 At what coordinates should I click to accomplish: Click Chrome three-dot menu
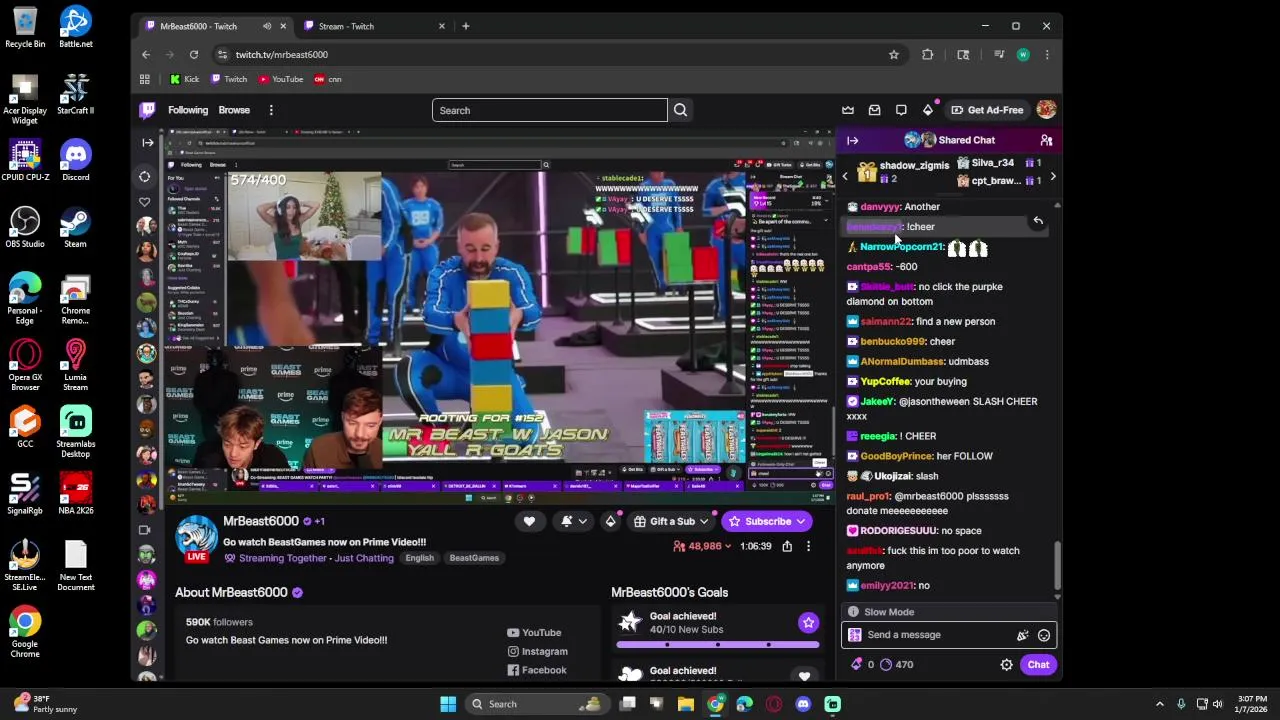(x=1047, y=55)
